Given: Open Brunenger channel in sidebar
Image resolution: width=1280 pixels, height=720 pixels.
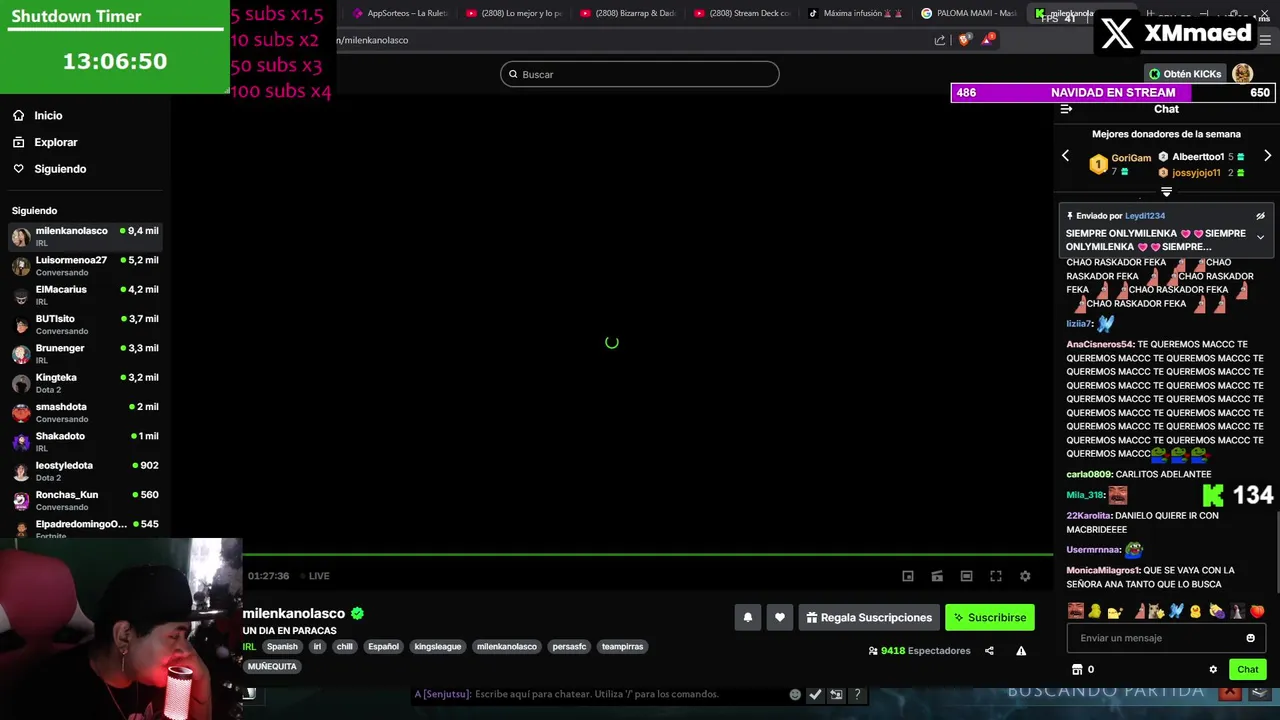Looking at the screenshot, I should click(x=84, y=353).
